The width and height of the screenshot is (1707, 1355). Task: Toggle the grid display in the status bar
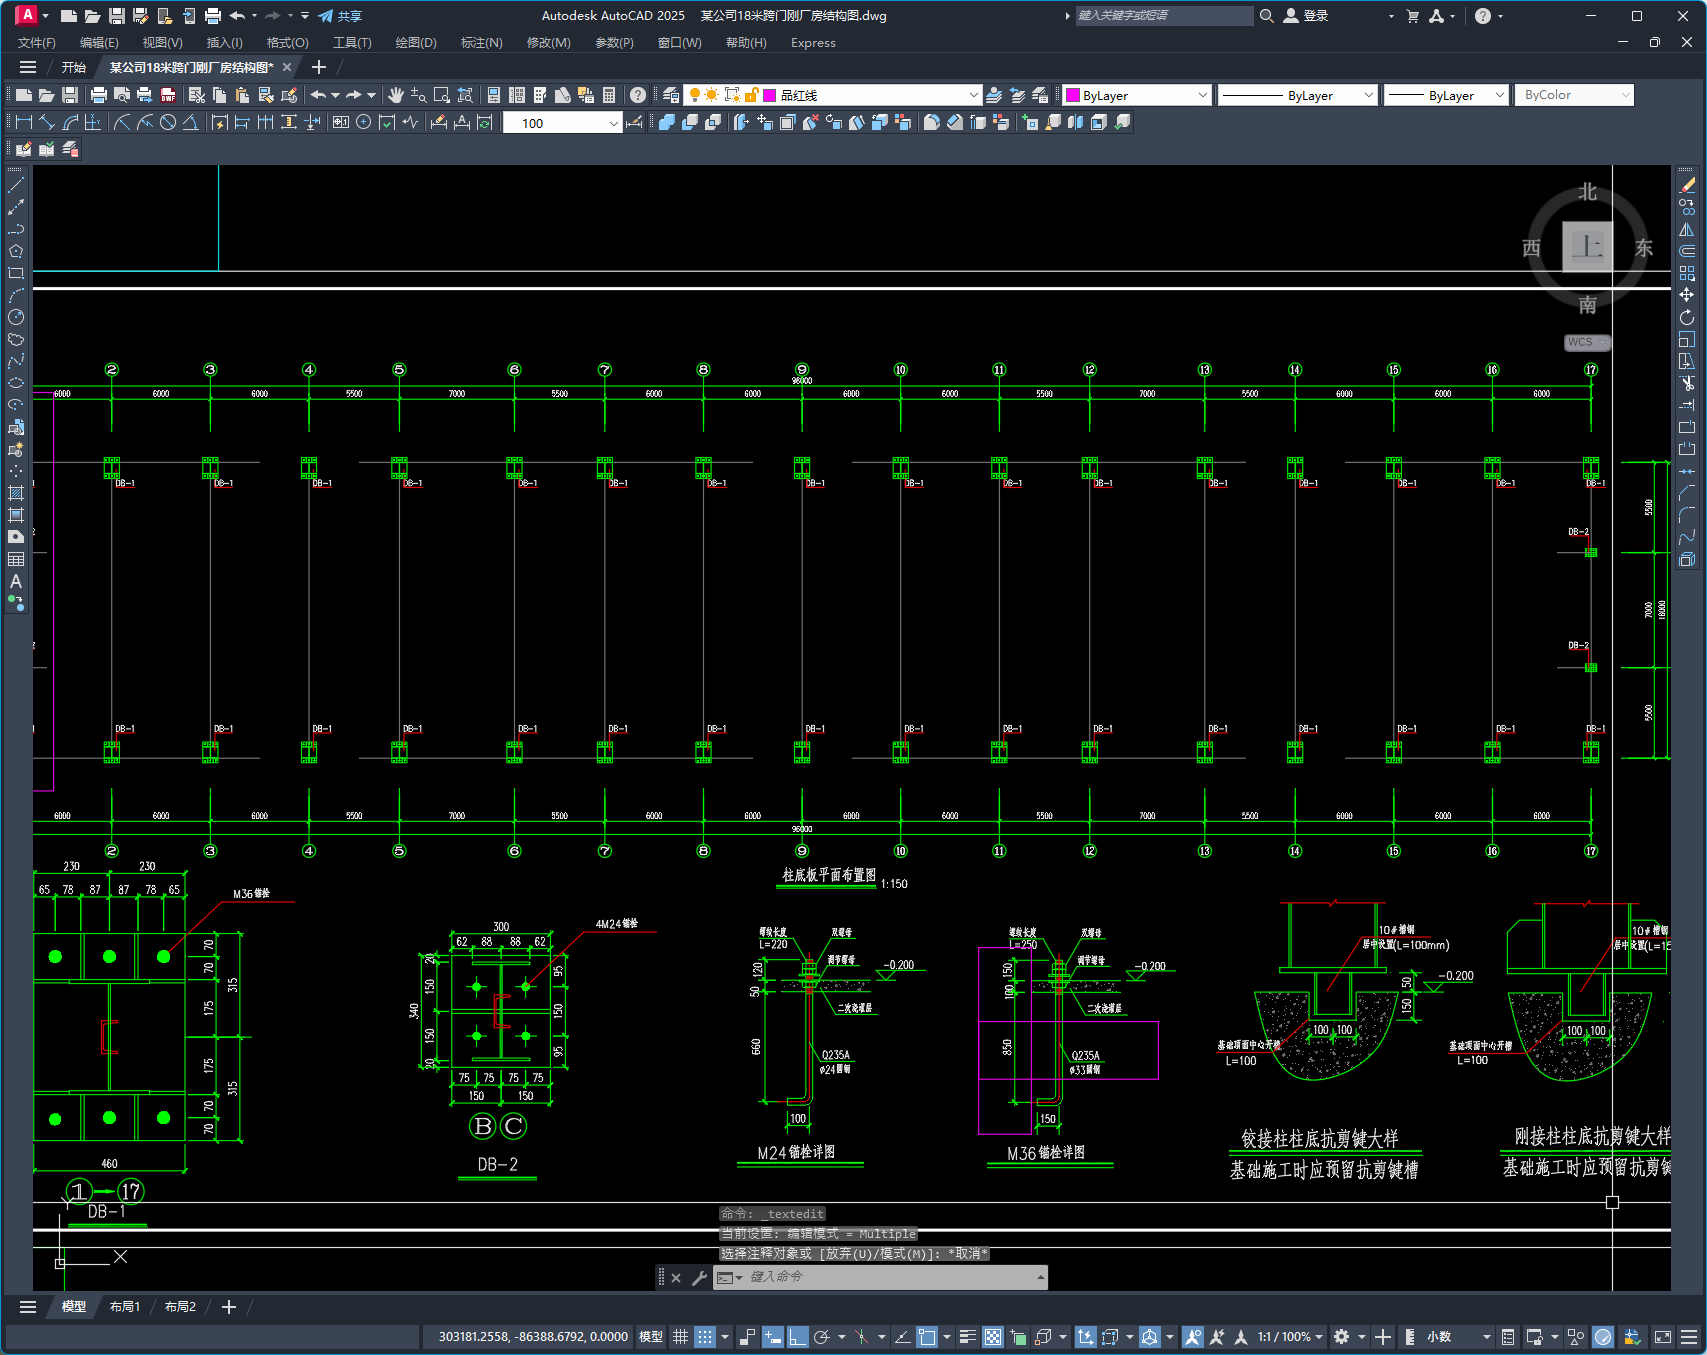(x=680, y=1337)
